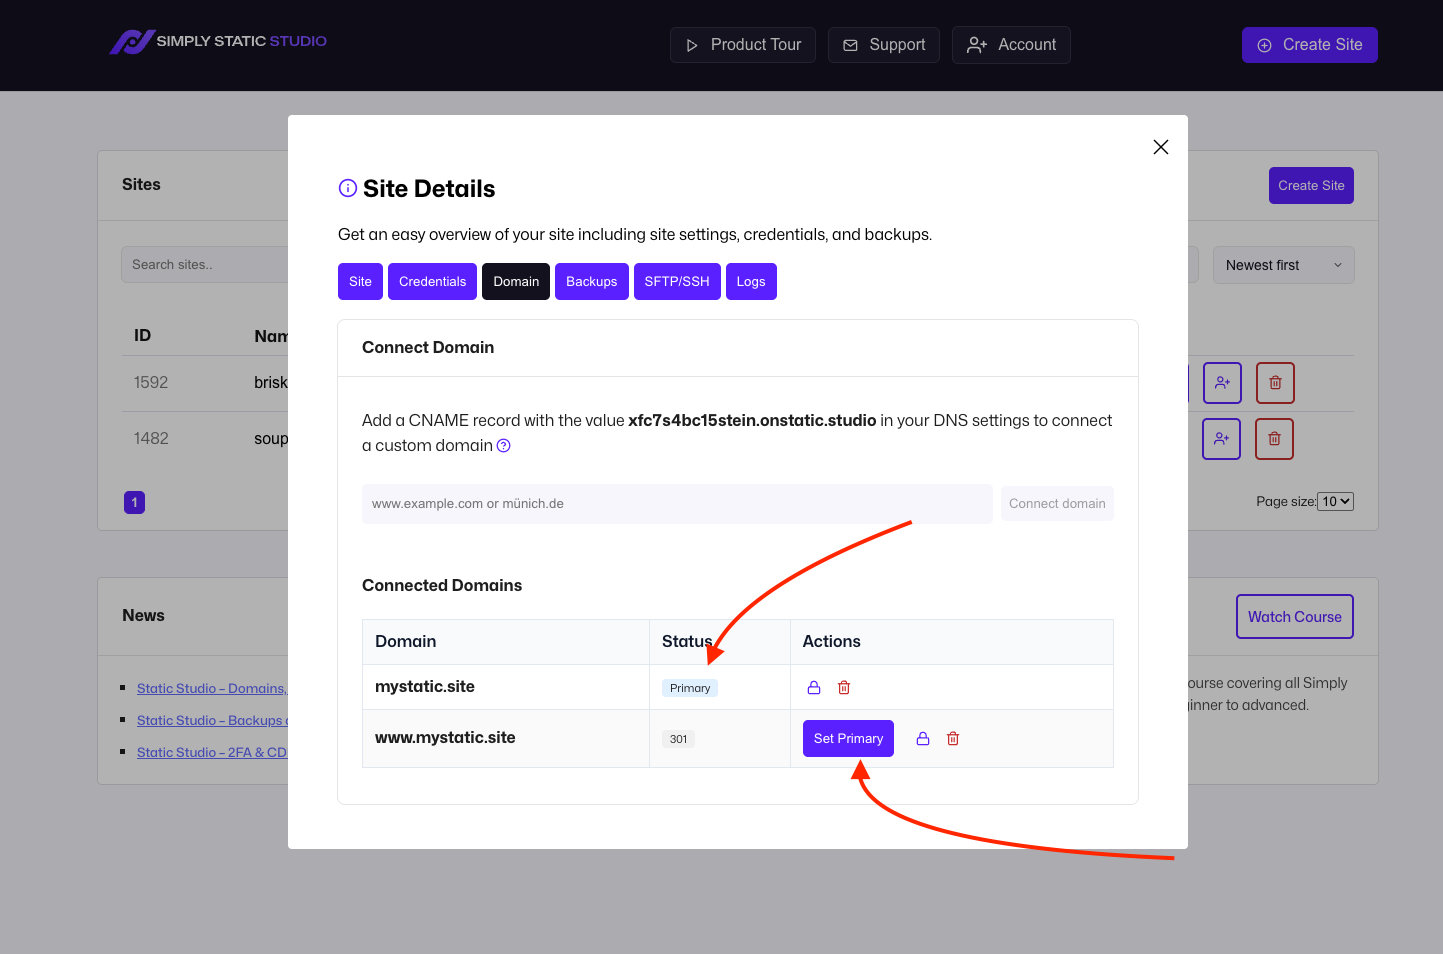1443x954 pixels.
Task: Go to page 1 of sites
Action: point(135,502)
